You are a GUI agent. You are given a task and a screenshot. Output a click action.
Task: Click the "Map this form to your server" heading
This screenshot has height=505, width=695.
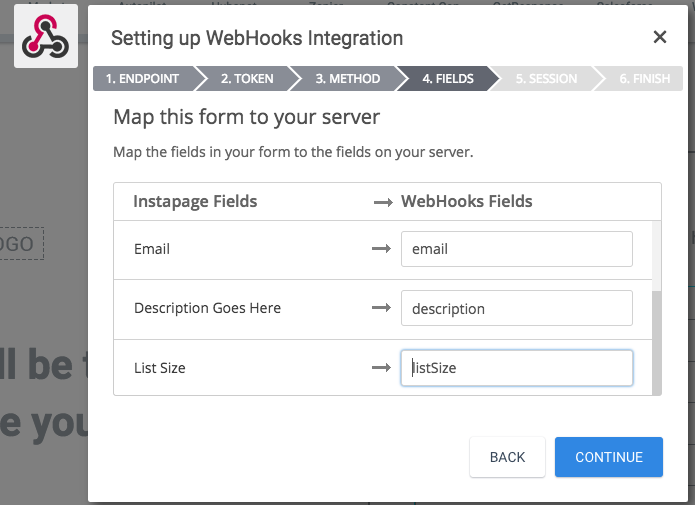coord(246,117)
